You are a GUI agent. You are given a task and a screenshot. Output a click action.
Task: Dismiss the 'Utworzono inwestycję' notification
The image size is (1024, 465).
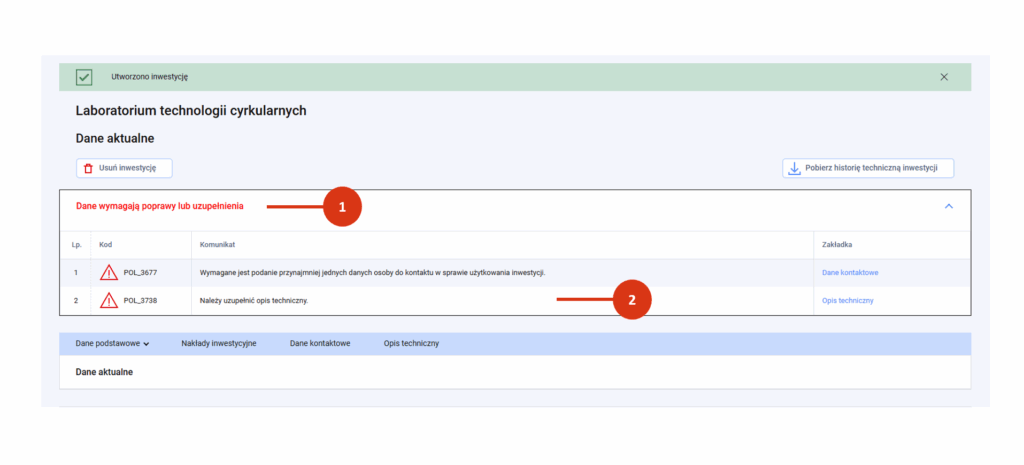(x=944, y=77)
